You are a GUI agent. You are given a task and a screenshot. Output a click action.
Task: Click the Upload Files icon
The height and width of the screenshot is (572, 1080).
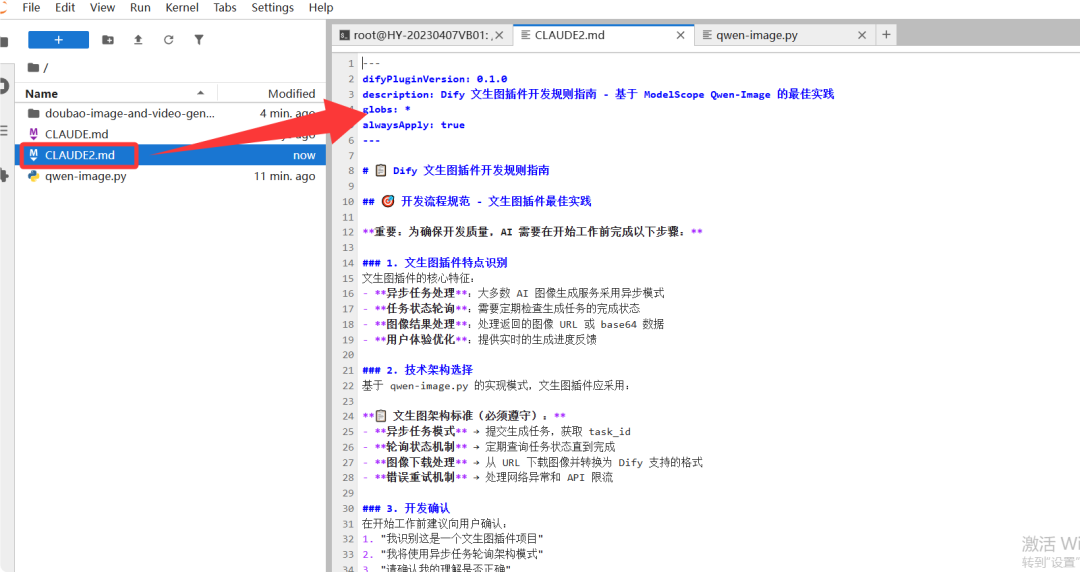138,40
